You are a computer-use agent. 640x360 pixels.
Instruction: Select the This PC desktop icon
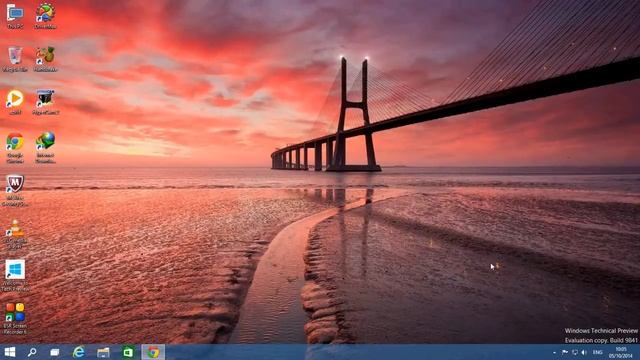pos(15,16)
